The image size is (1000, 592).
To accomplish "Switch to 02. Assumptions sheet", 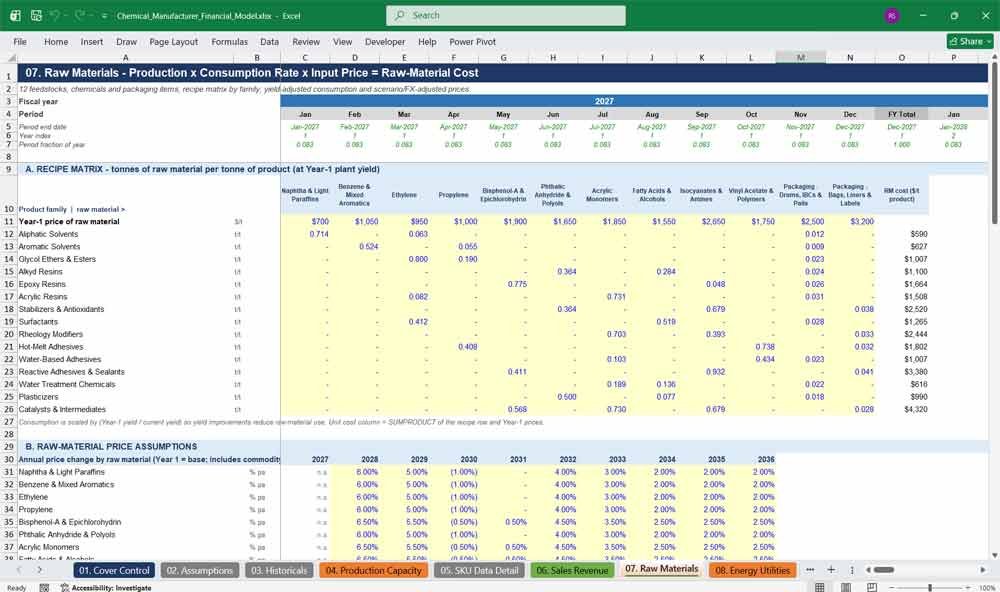I will [x=200, y=570].
